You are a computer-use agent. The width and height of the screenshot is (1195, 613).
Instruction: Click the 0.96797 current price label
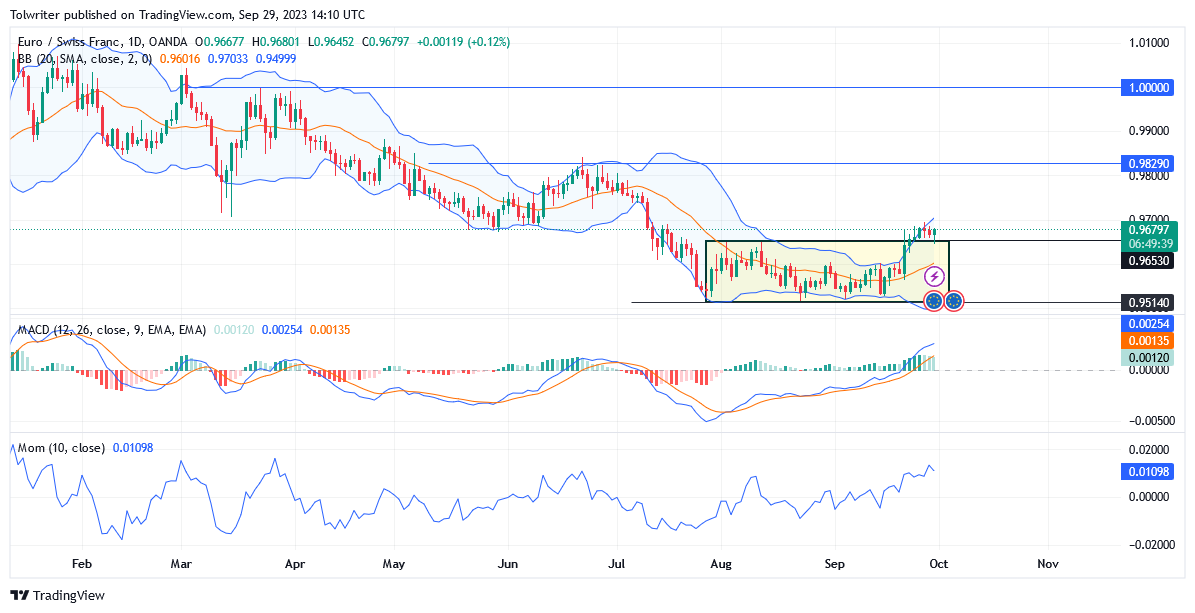pos(1149,229)
